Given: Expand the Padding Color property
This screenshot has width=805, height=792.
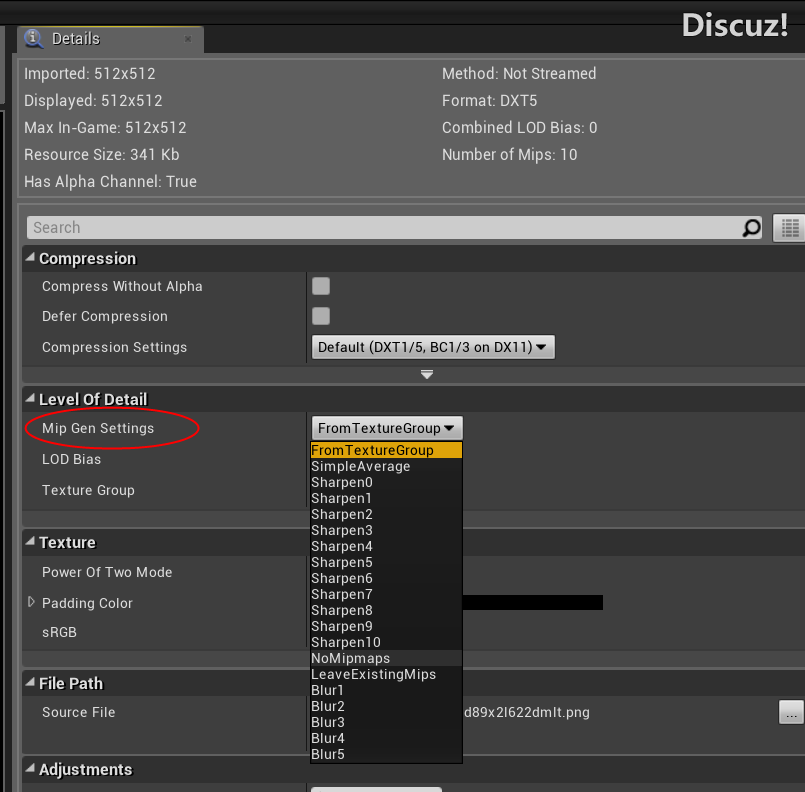Looking at the screenshot, I should pos(32,603).
